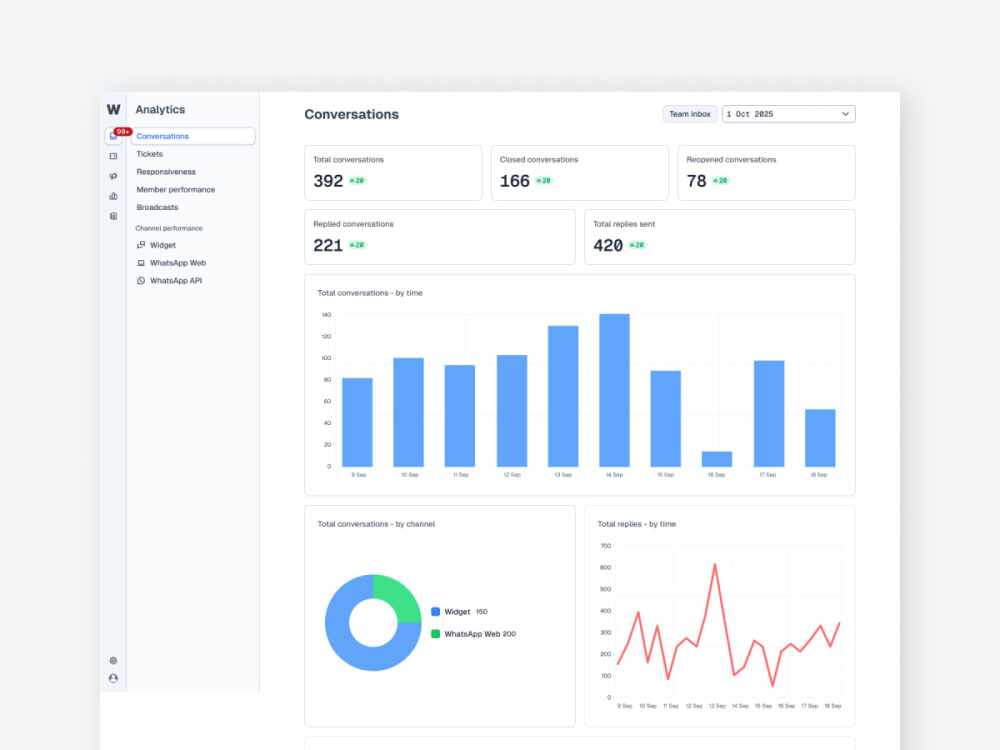1000x750 pixels.
Task: Click the 12 Sep bar in chart
Action: point(512,411)
